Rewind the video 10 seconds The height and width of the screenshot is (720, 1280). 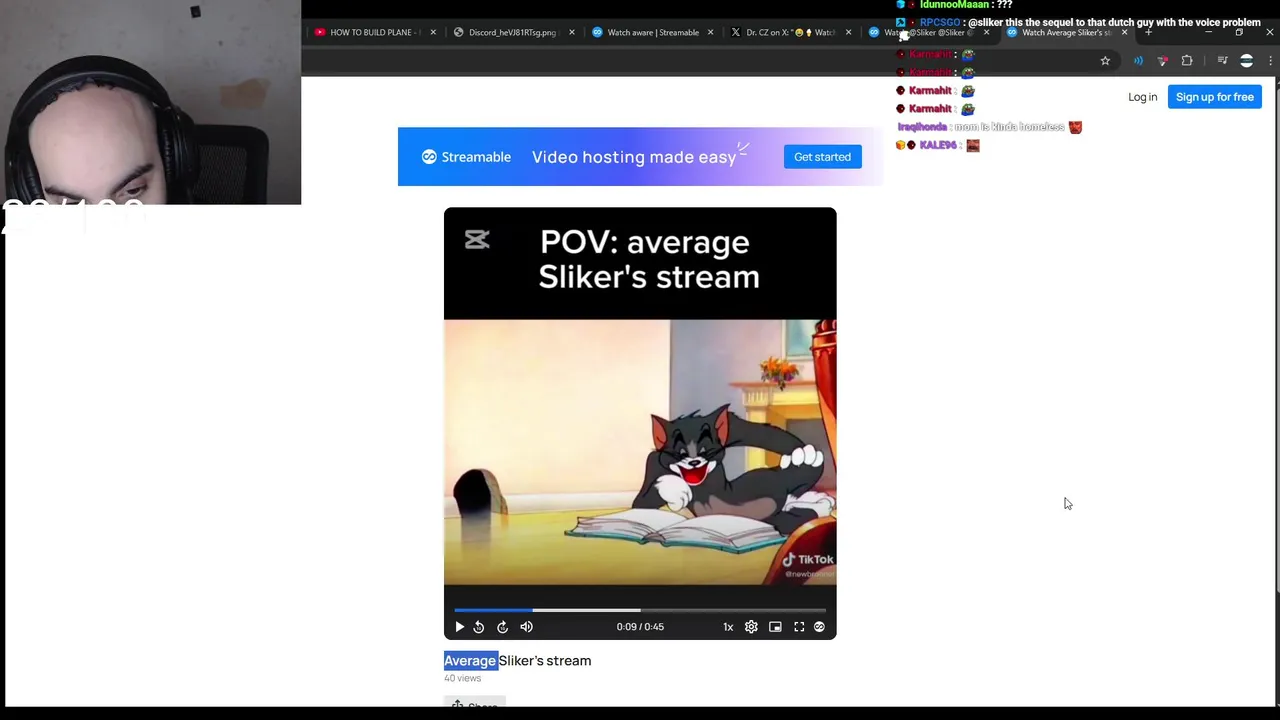click(479, 627)
